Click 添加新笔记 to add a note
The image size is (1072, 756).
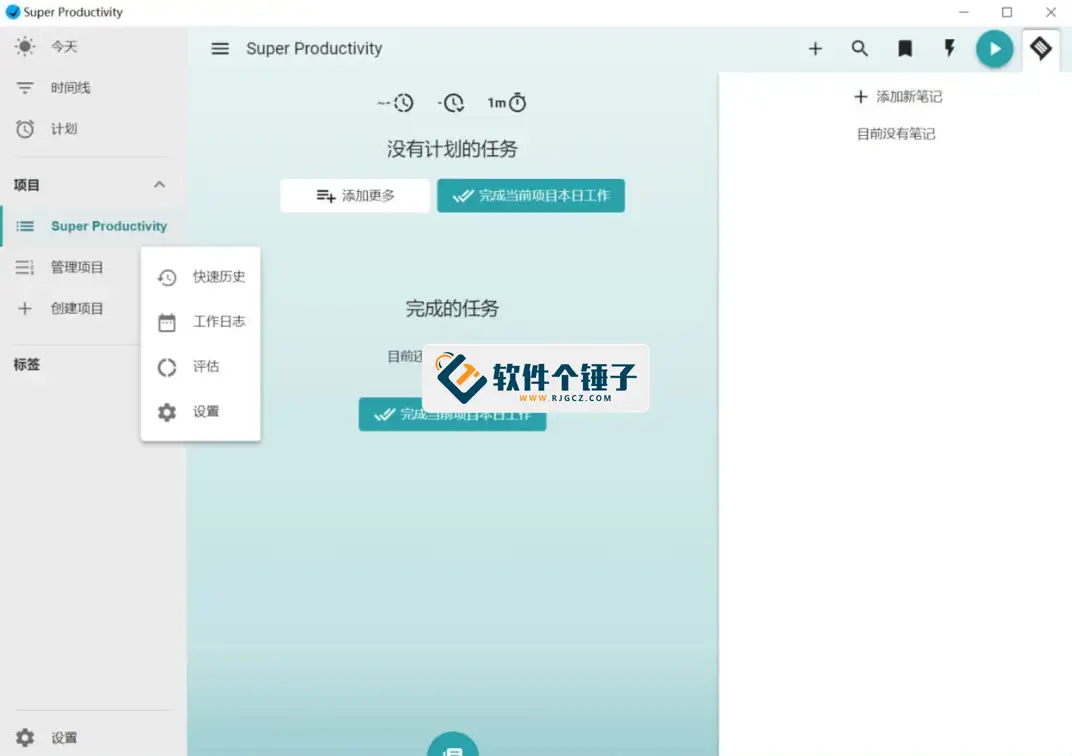coord(898,97)
